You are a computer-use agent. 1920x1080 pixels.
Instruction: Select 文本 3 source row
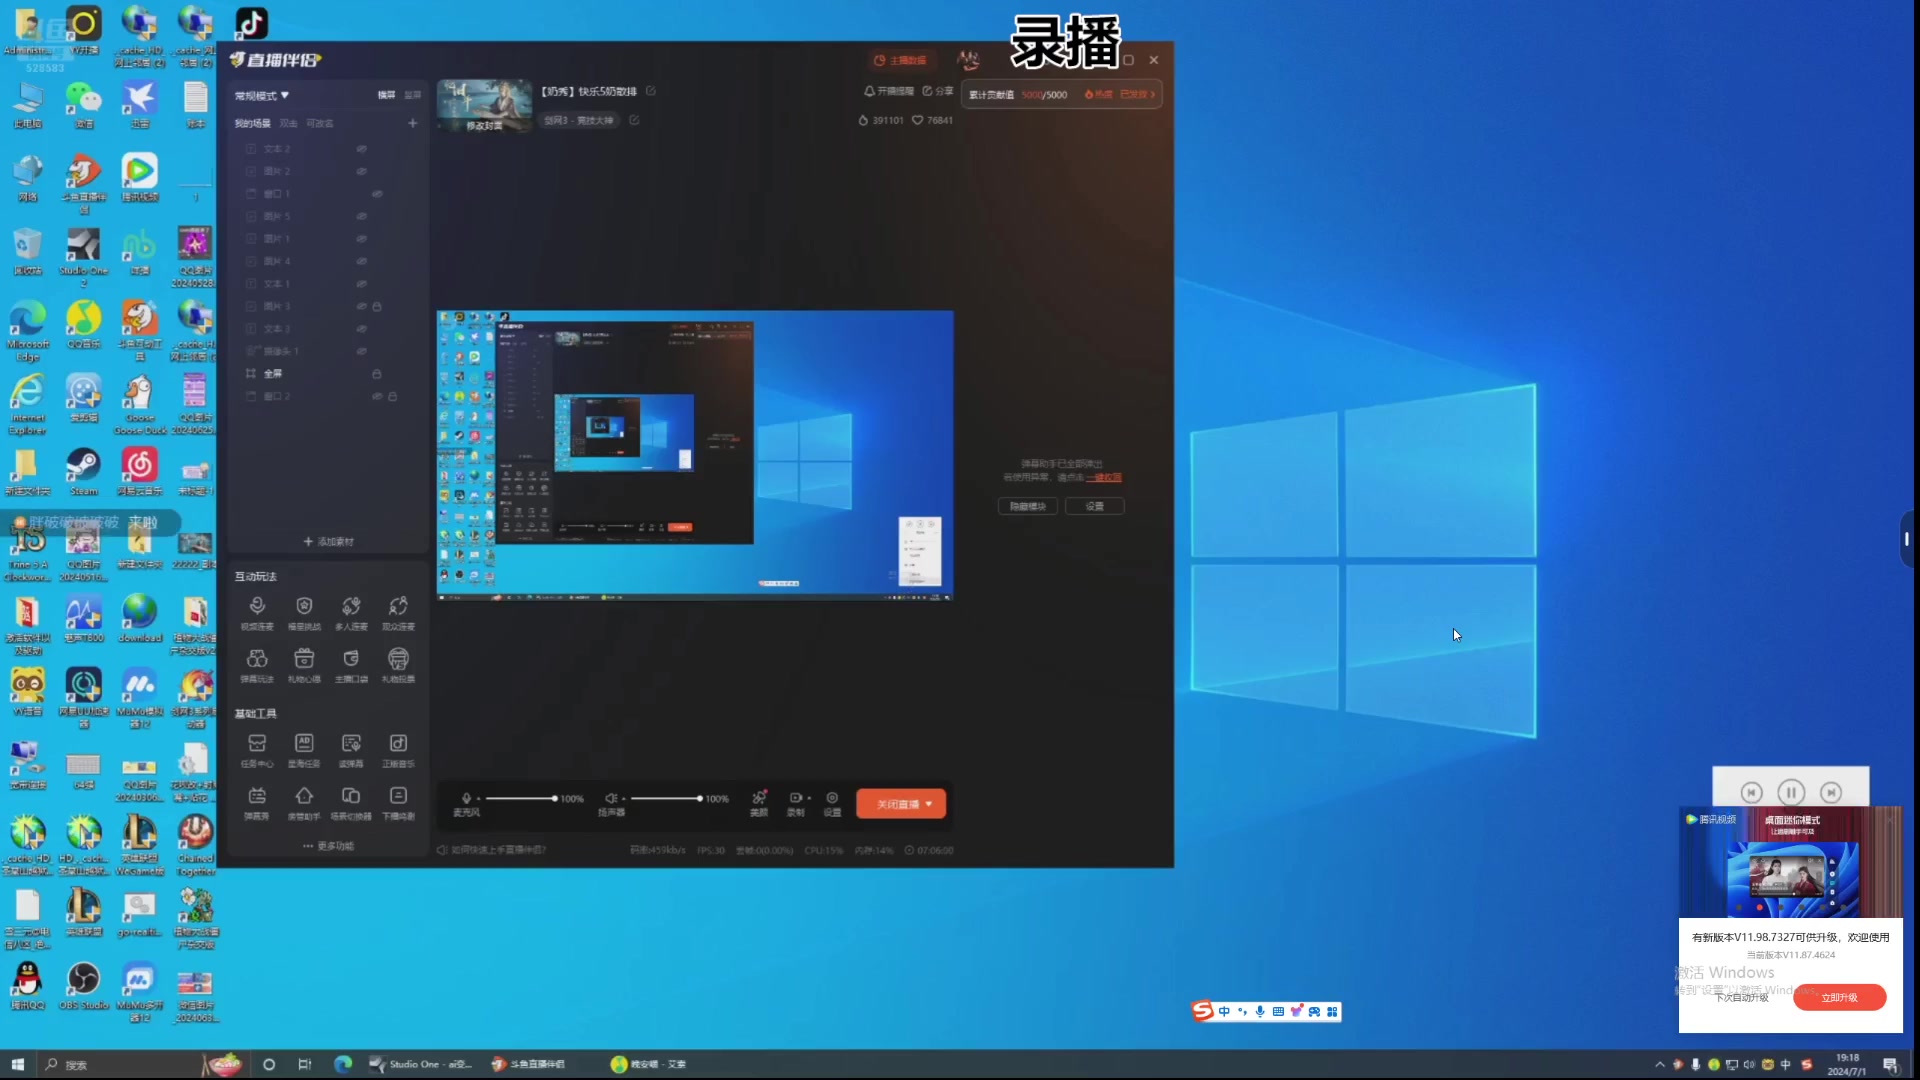tap(327, 329)
